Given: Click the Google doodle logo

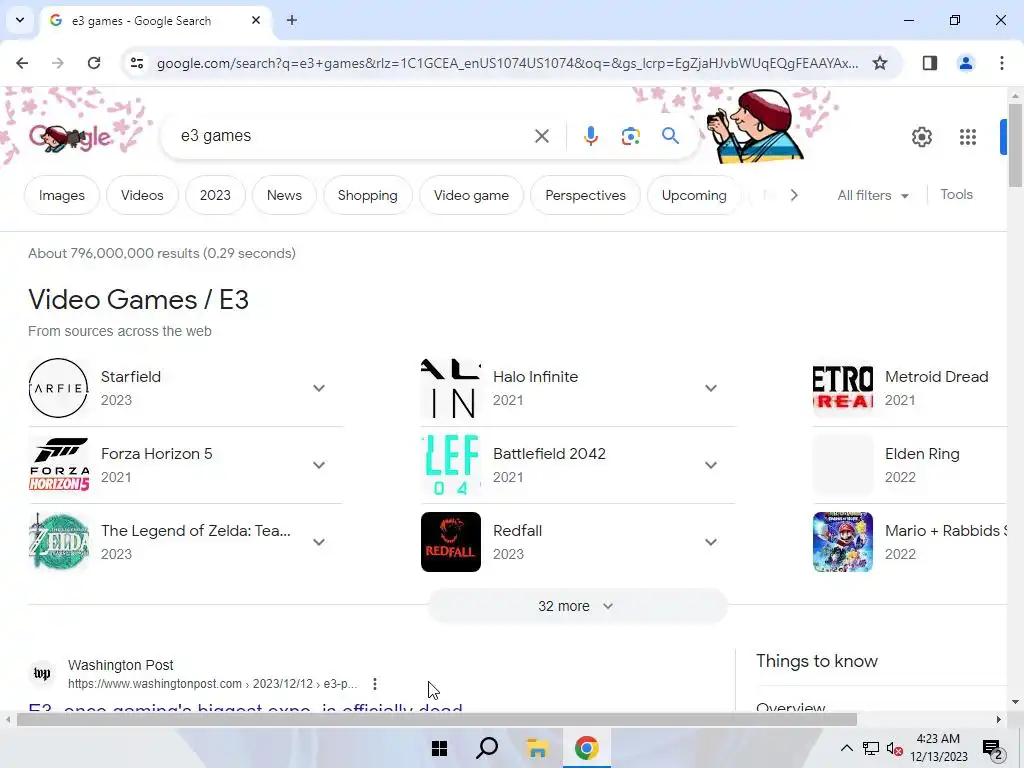Looking at the screenshot, I should click(x=70, y=137).
